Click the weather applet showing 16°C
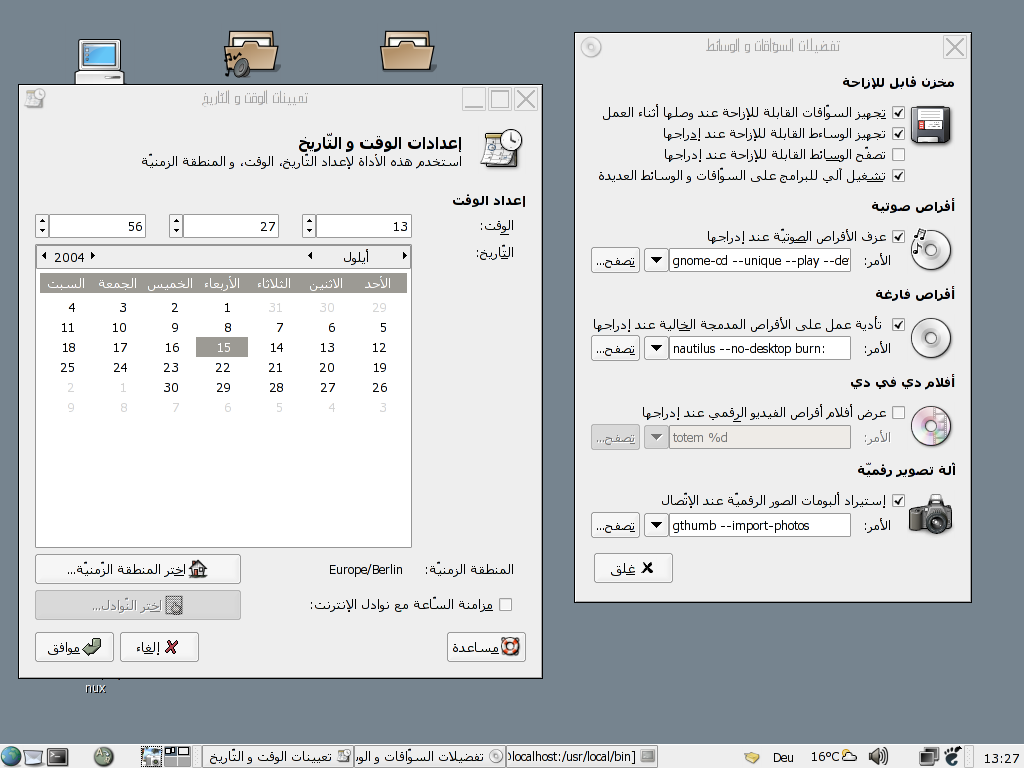The image size is (1024, 768). click(x=837, y=756)
